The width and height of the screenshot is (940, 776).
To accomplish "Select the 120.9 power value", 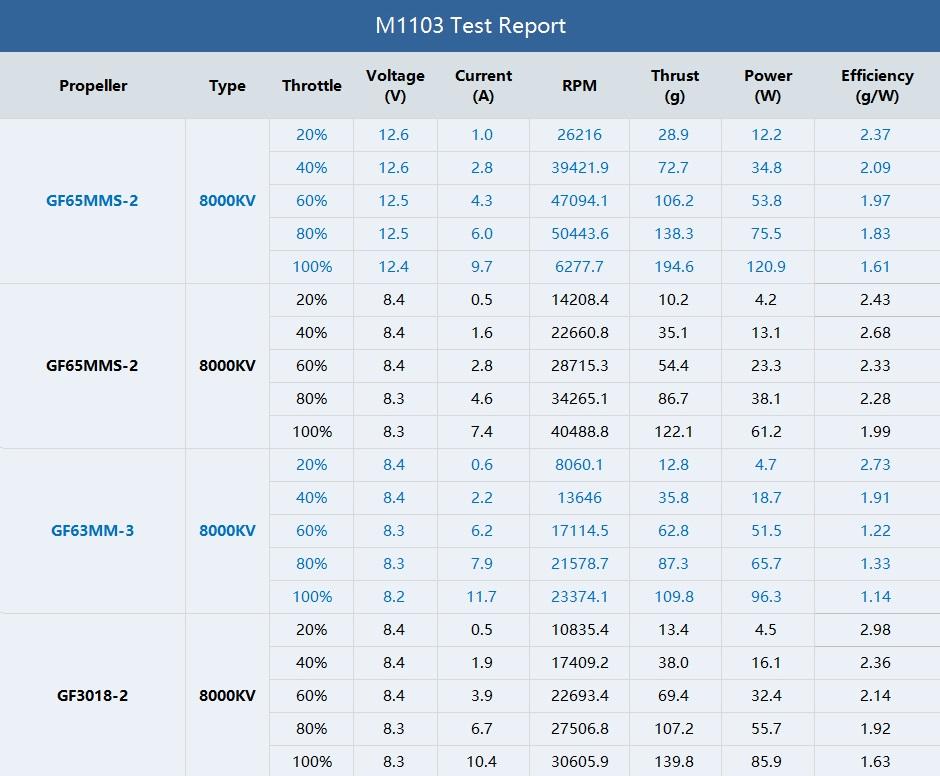I will pos(766,267).
